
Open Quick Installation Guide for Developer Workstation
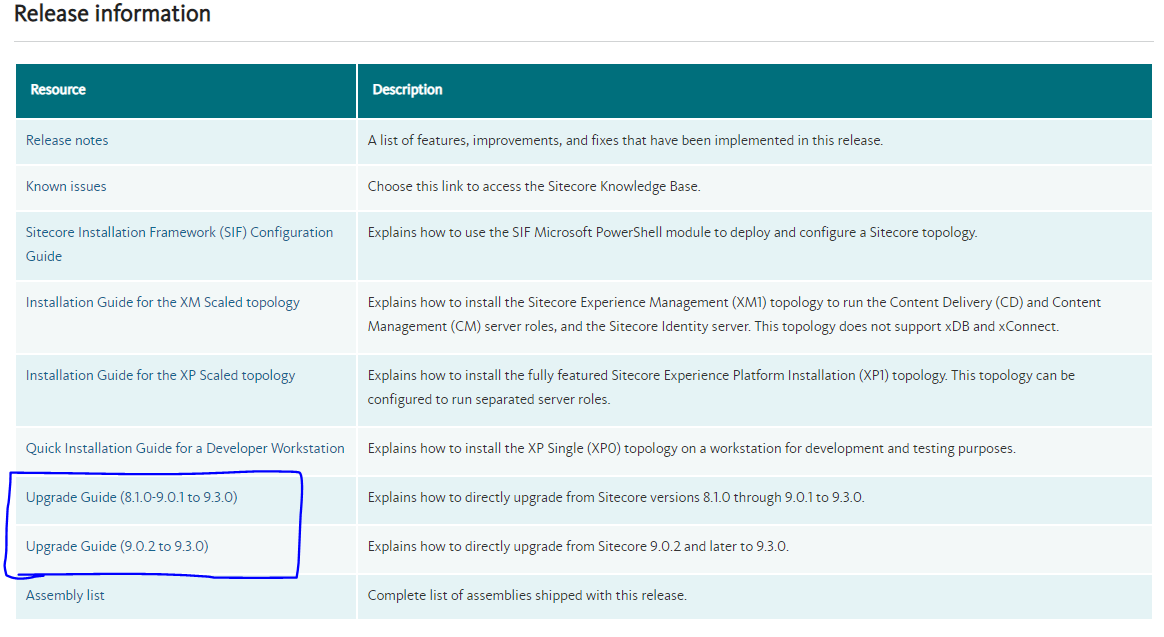pyautogui.click(x=185, y=448)
